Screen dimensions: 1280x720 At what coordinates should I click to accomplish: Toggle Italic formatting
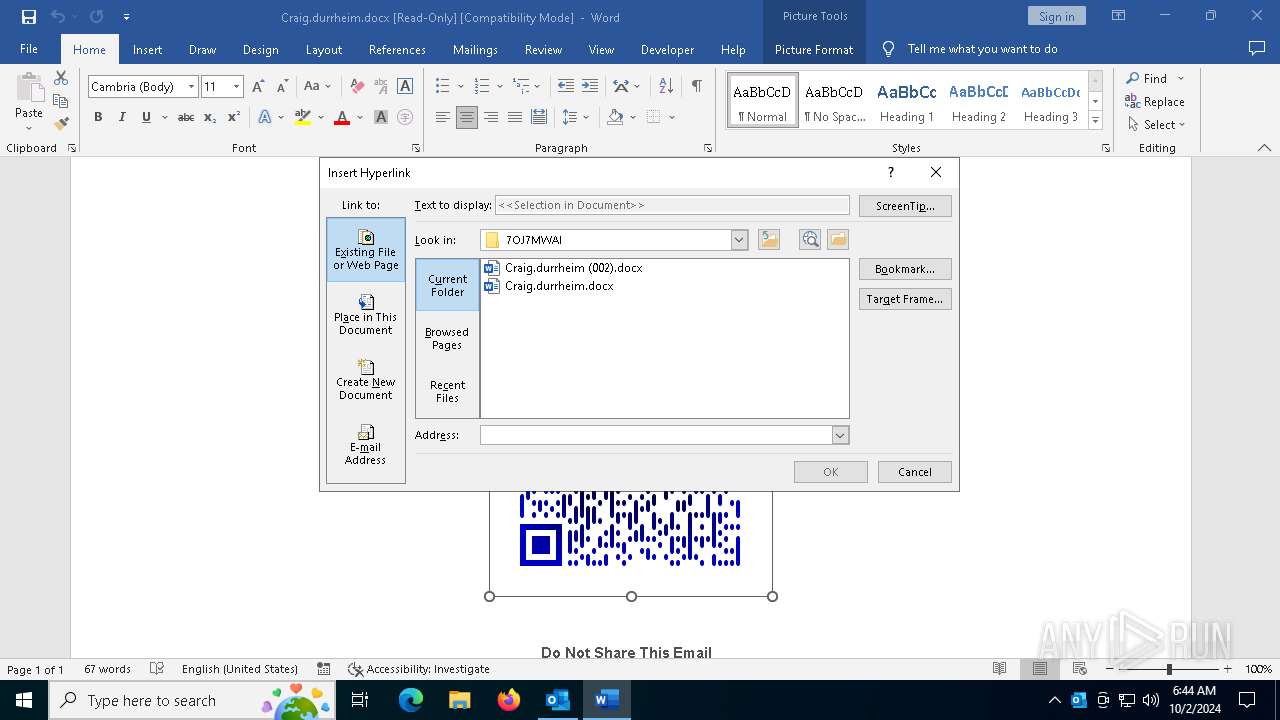coord(122,117)
